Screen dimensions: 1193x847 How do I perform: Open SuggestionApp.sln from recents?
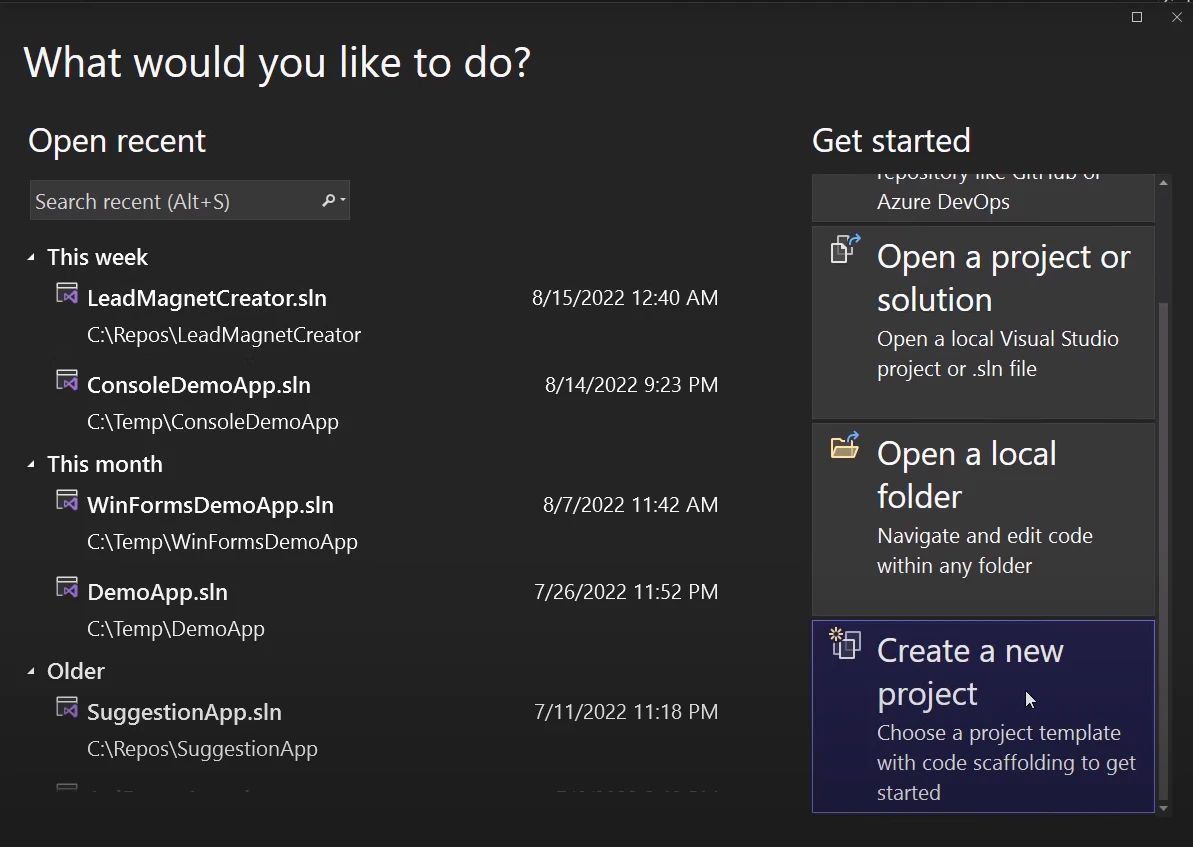(x=184, y=712)
